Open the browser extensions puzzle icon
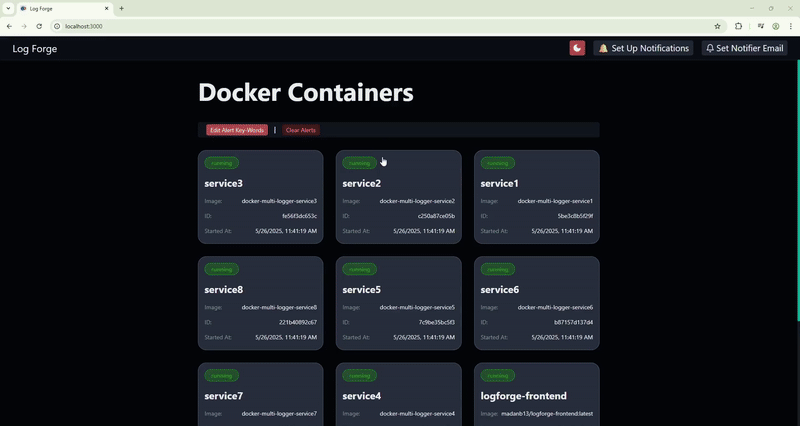Image resolution: width=800 pixels, height=426 pixels. click(739, 26)
